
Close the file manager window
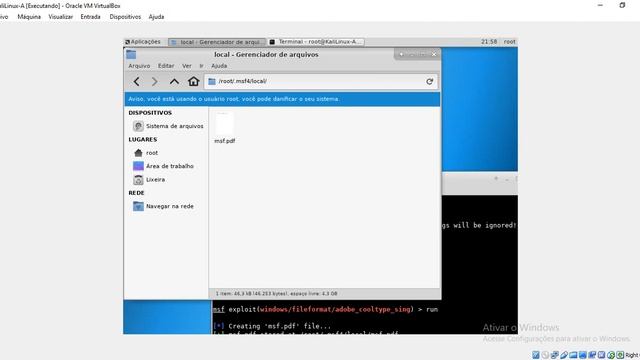point(434,54)
